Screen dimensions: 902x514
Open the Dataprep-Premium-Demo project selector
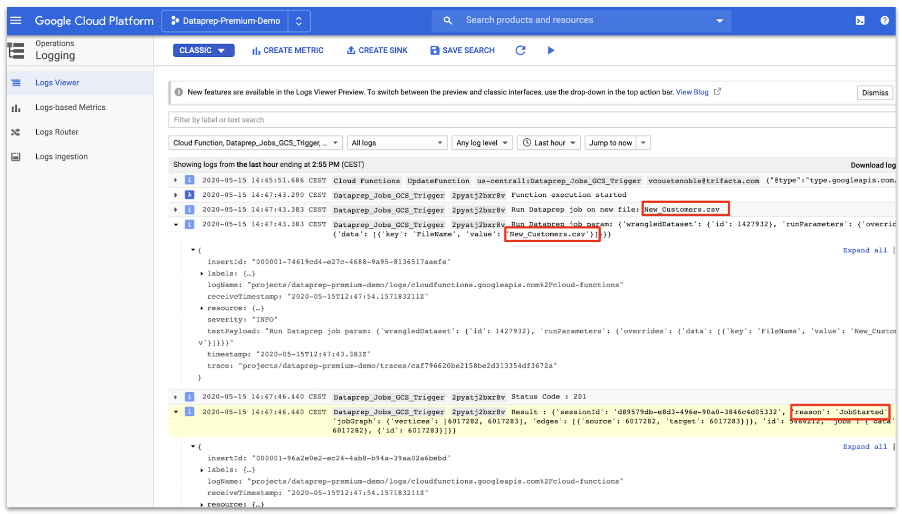click(x=236, y=21)
